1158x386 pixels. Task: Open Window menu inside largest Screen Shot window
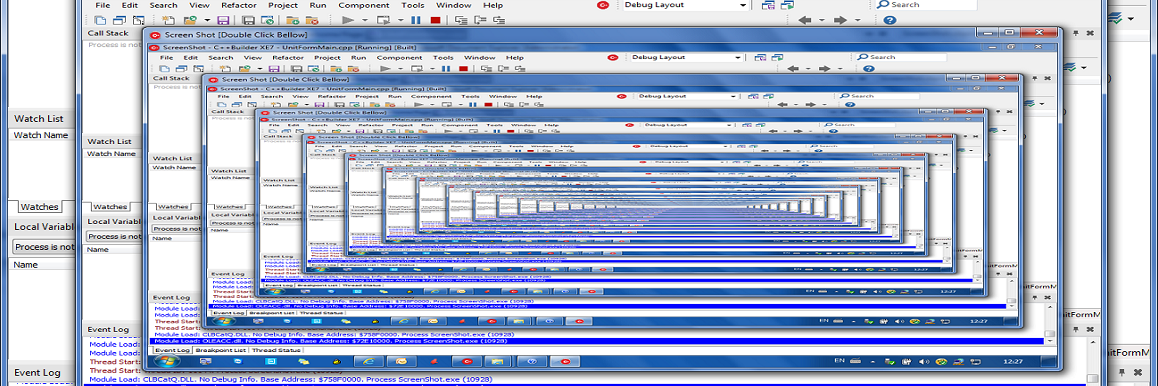click(479, 58)
